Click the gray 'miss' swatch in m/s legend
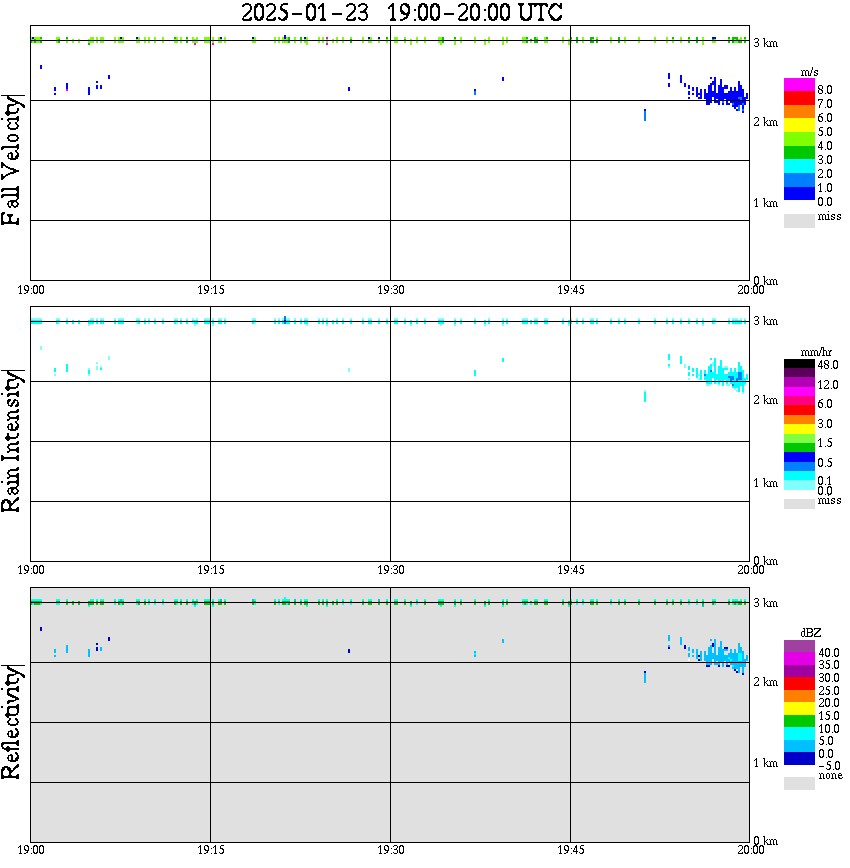Viewport: 850px width, 868px height. click(799, 221)
